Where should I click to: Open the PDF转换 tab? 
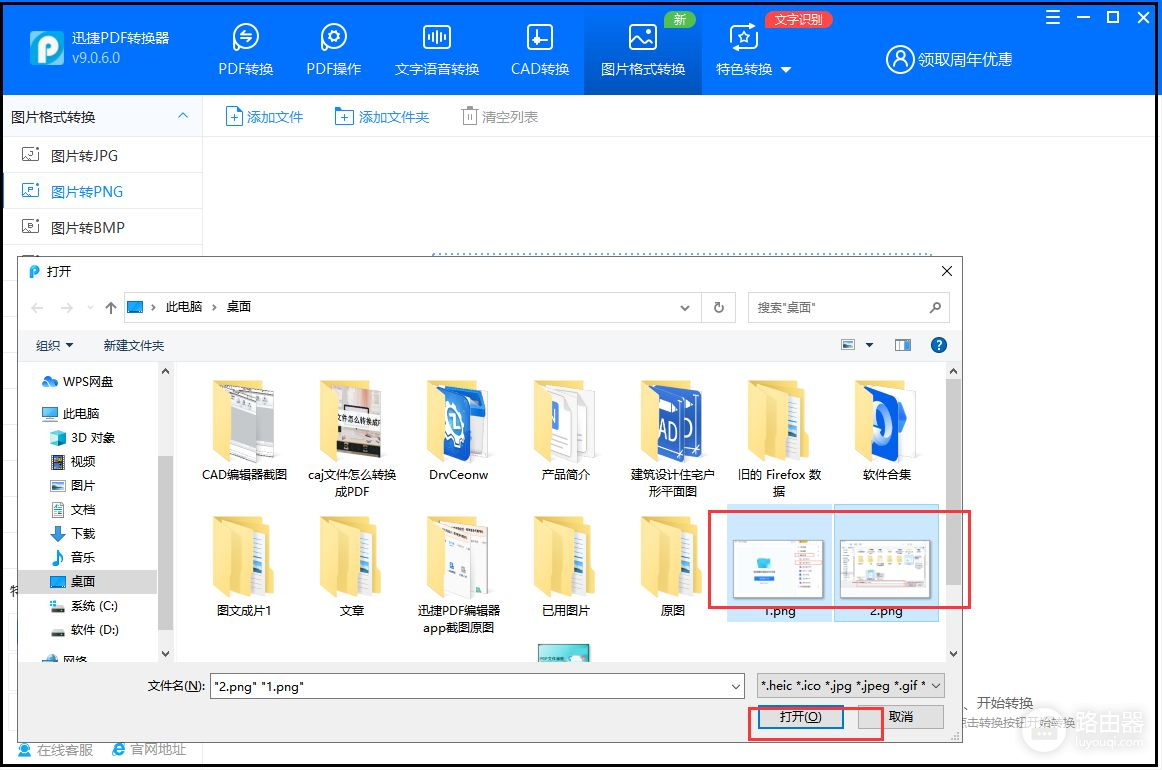tap(245, 50)
